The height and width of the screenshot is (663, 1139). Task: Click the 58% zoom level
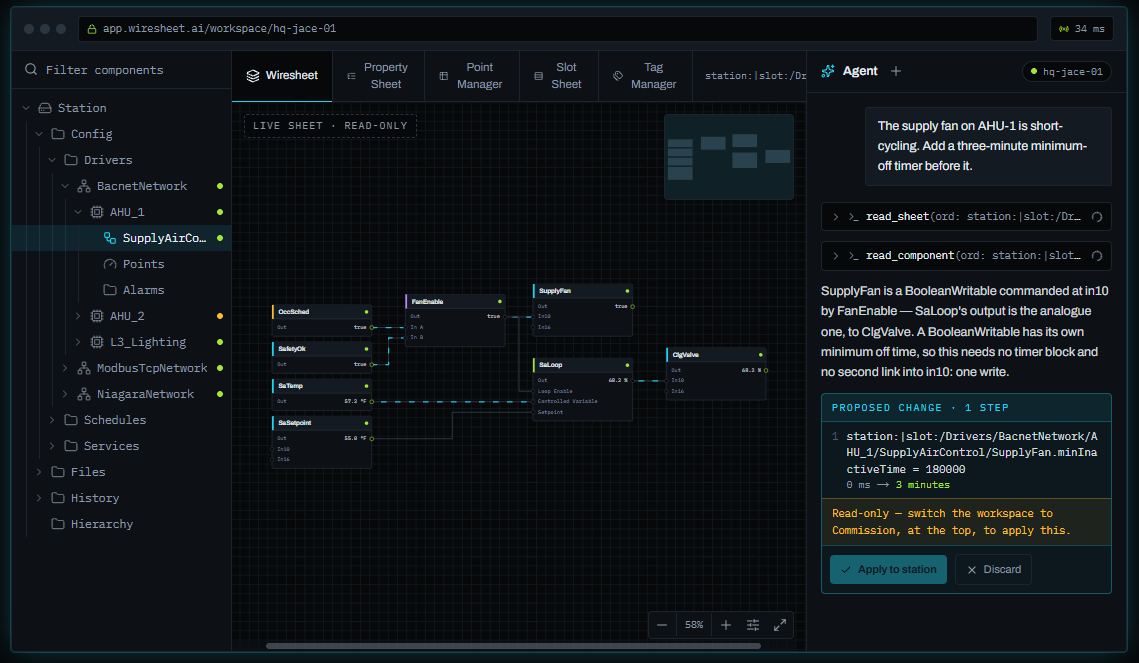[x=694, y=625]
